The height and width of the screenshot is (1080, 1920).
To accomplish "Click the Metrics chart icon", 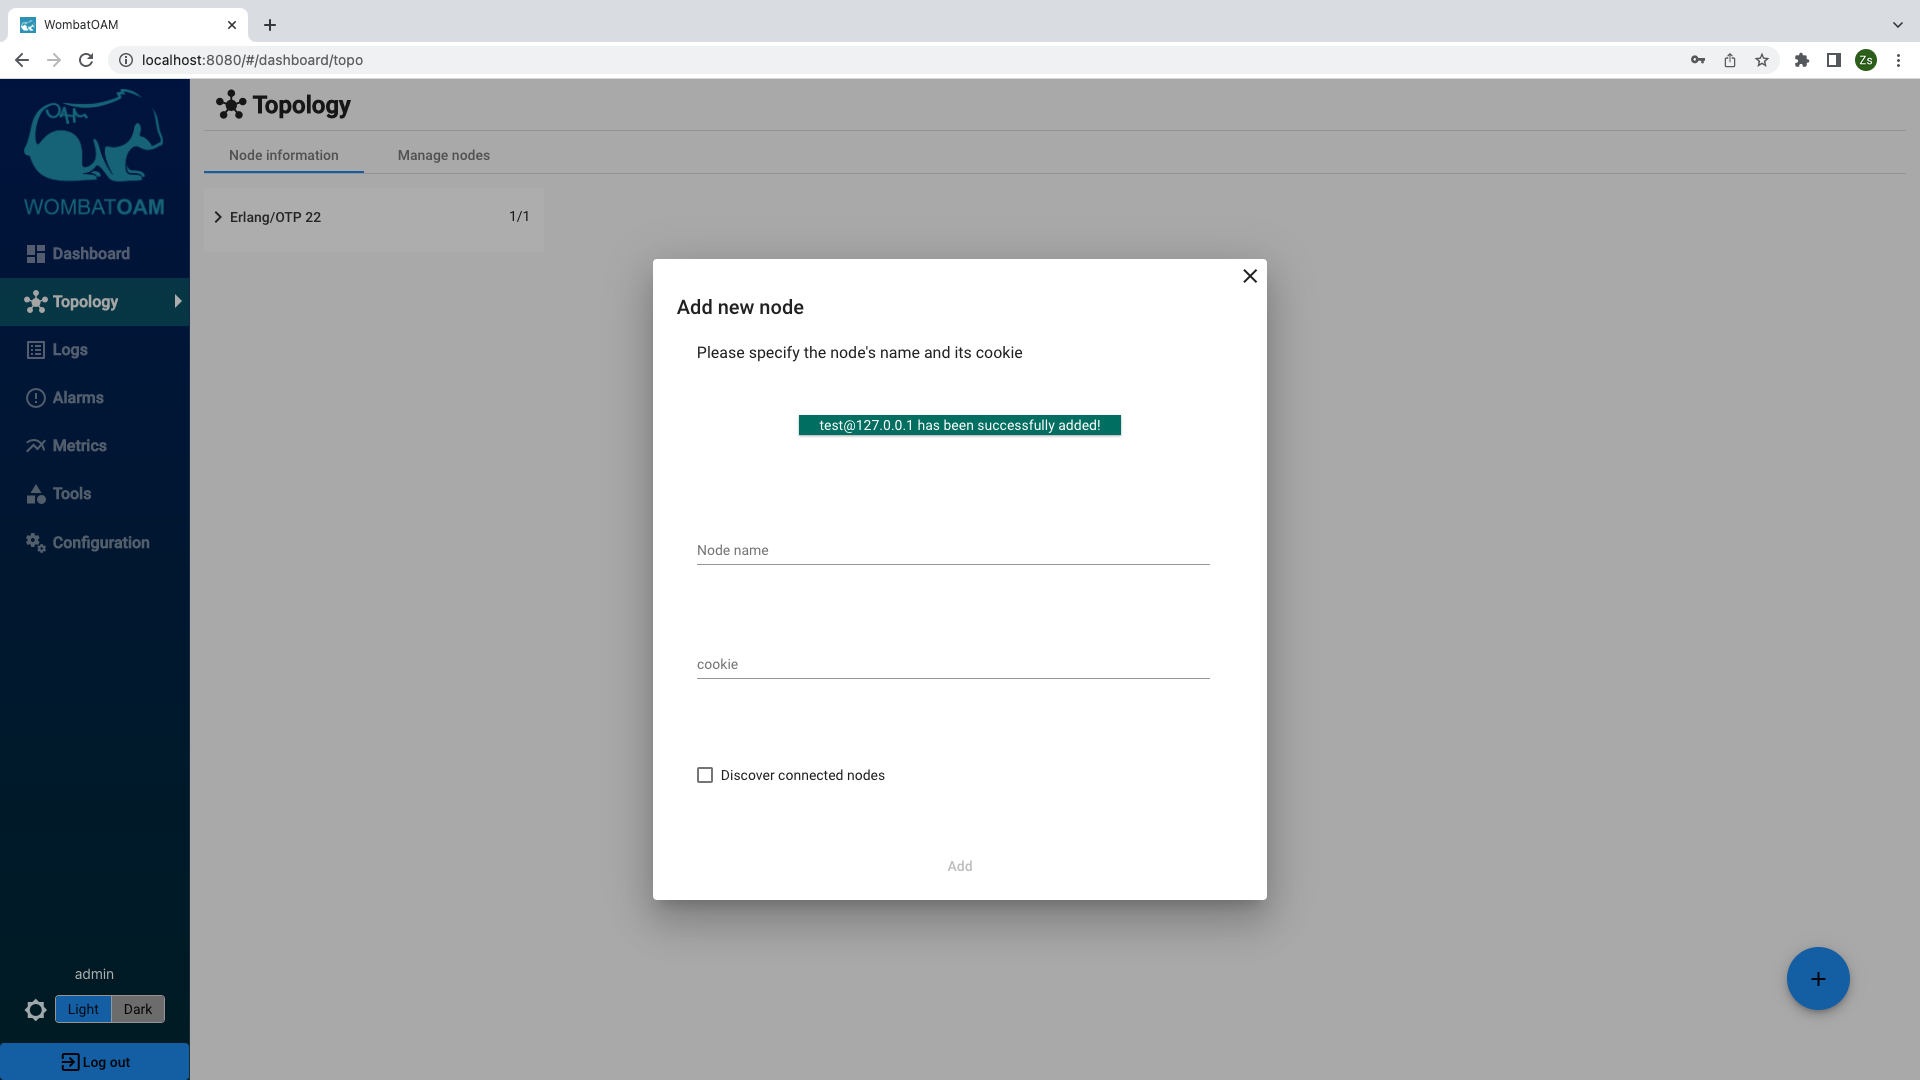I will (36, 446).
